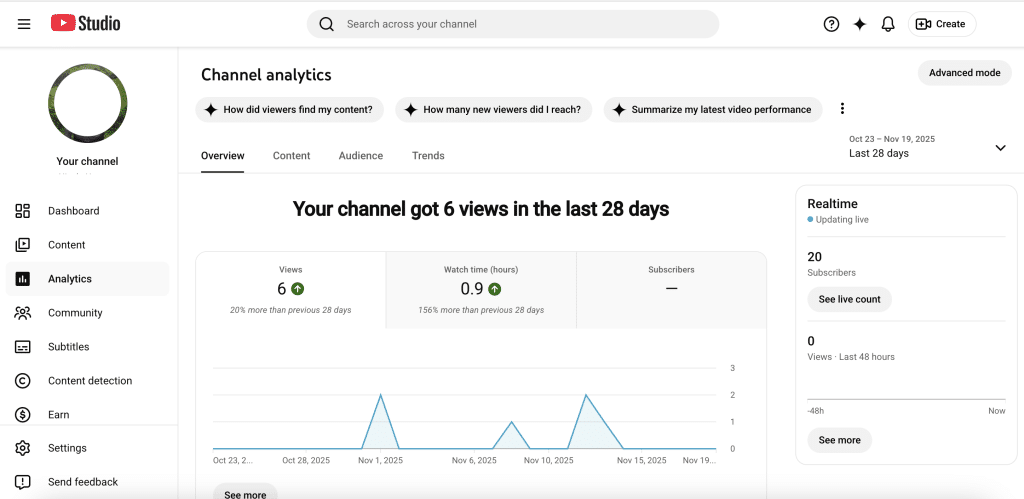This screenshot has height=499, width=1024.
Task: Click the green up arrow beside Views
Action: coord(298,289)
